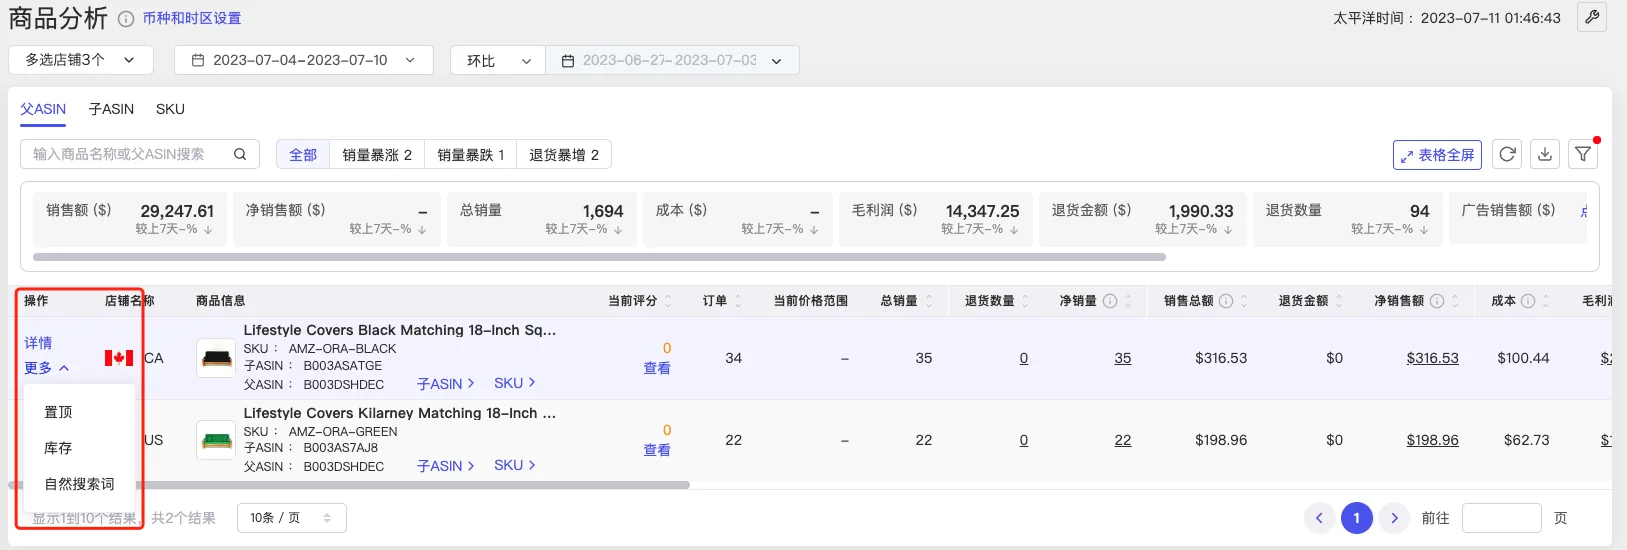
Task: Select 销量暴涨 2 filter tab
Action: [377, 154]
